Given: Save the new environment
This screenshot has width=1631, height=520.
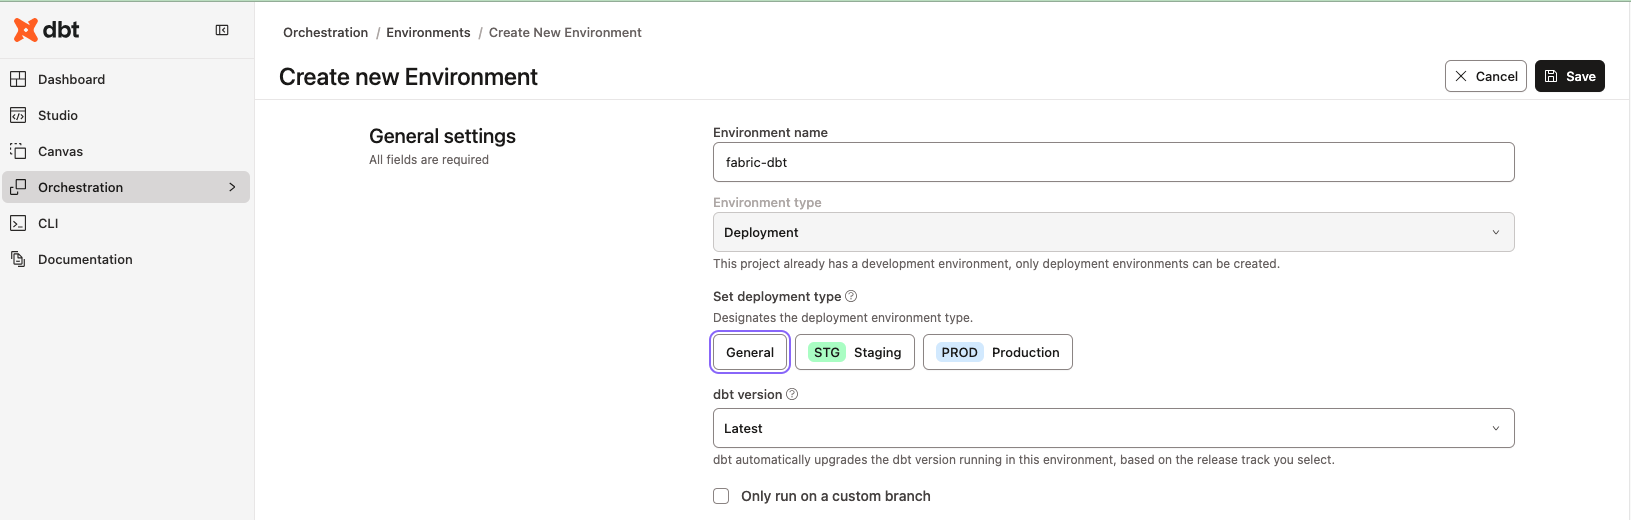Looking at the screenshot, I should 1570,76.
